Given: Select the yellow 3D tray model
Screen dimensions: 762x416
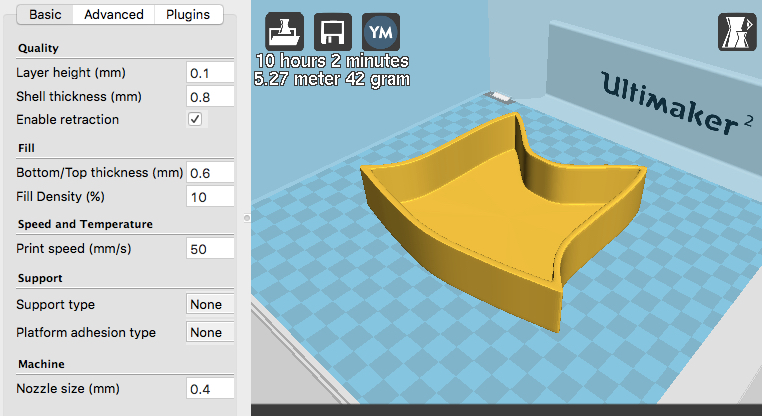Looking at the screenshot, I should point(501,224).
